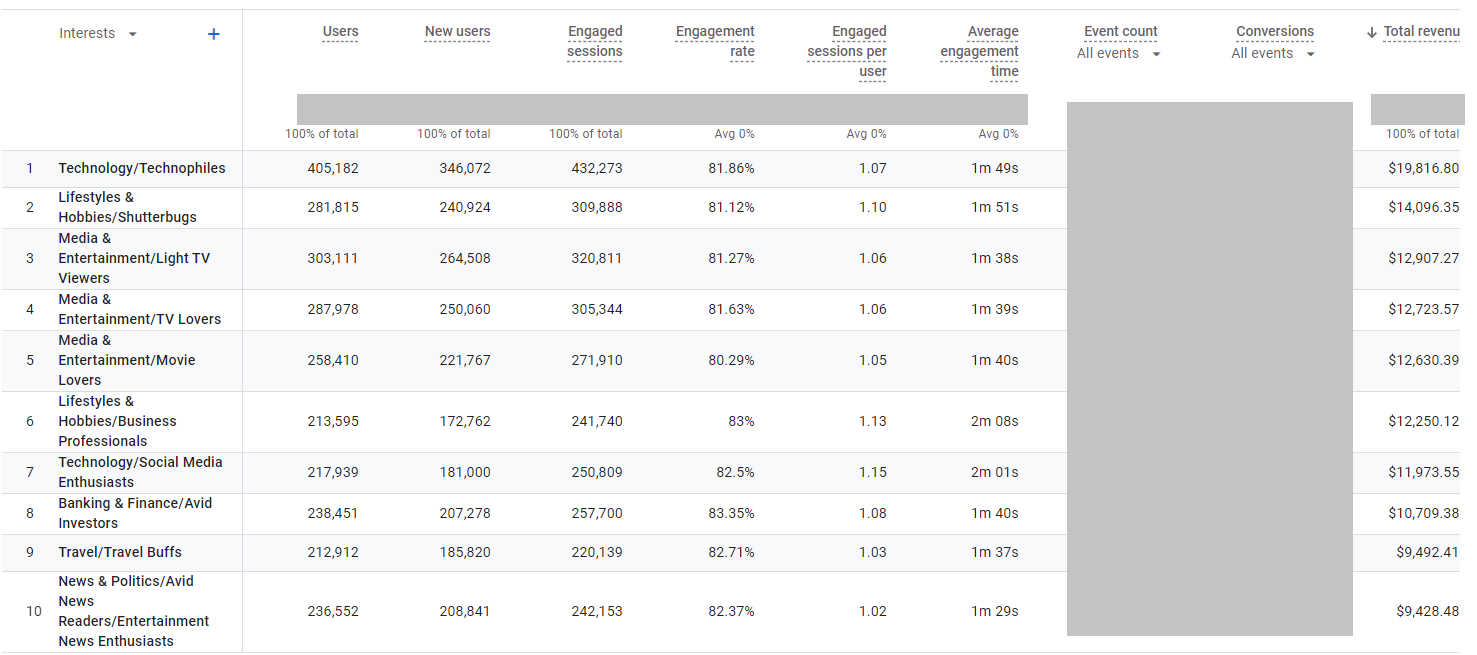This screenshot has height=655, width=1477.
Task: Click the Event count dropdown caret
Action: coord(1155,53)
